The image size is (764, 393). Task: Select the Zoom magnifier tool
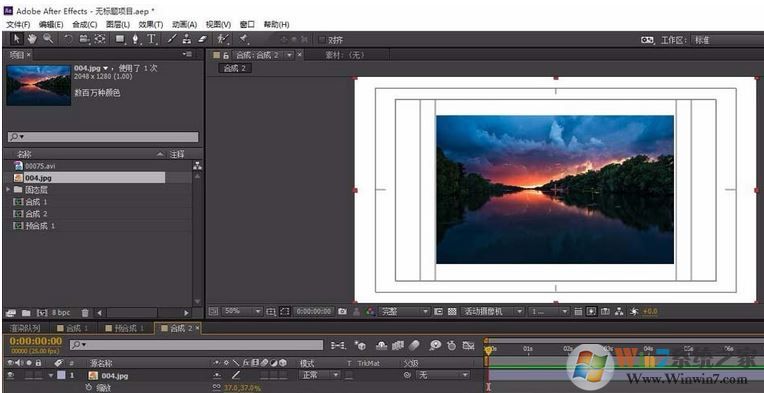tap(48, 39)
